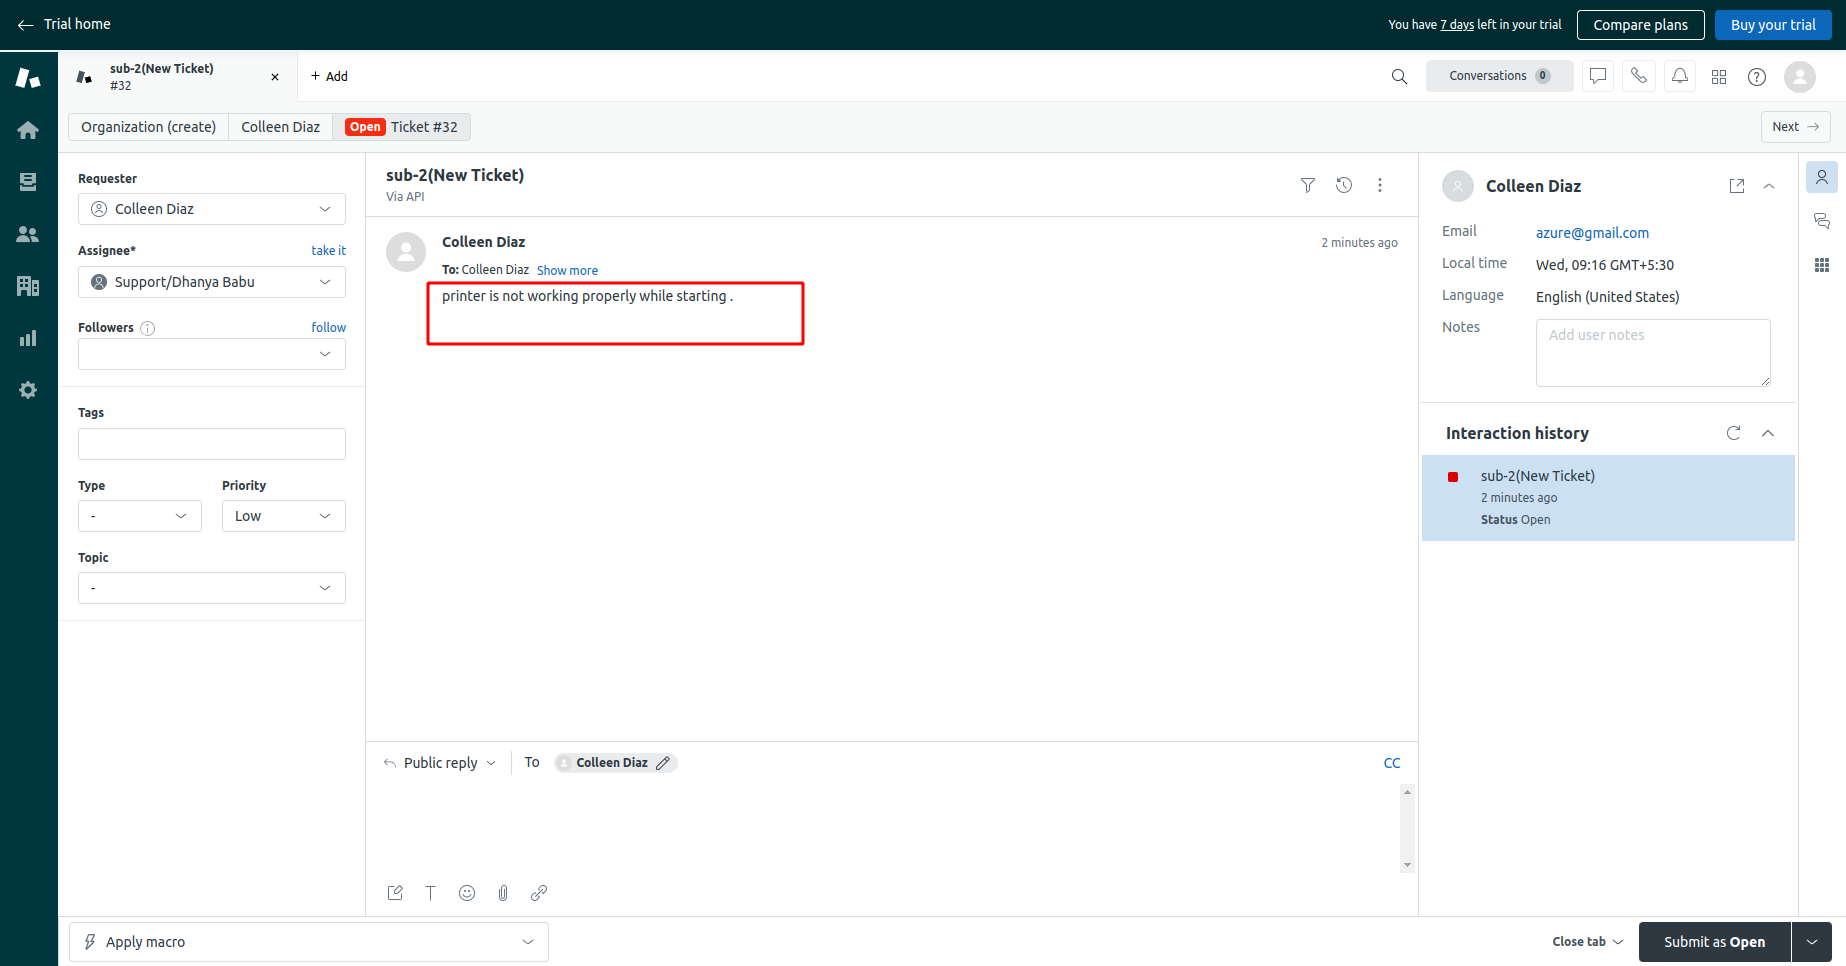The width and height of the screenshot is (1846, 966).
Task: Open the help question mark icon
Action: (x=1757, y=76)
